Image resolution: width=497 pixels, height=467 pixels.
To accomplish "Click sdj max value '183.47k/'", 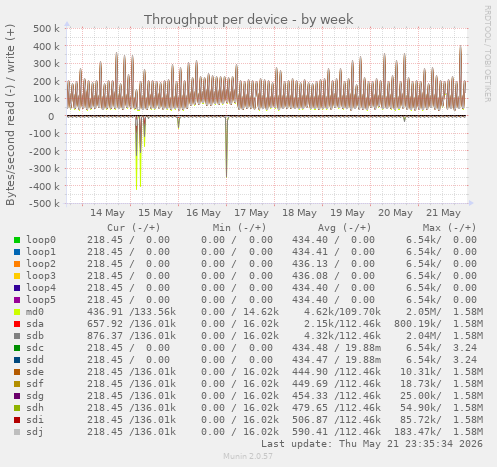I will click(x=418, y=432).
